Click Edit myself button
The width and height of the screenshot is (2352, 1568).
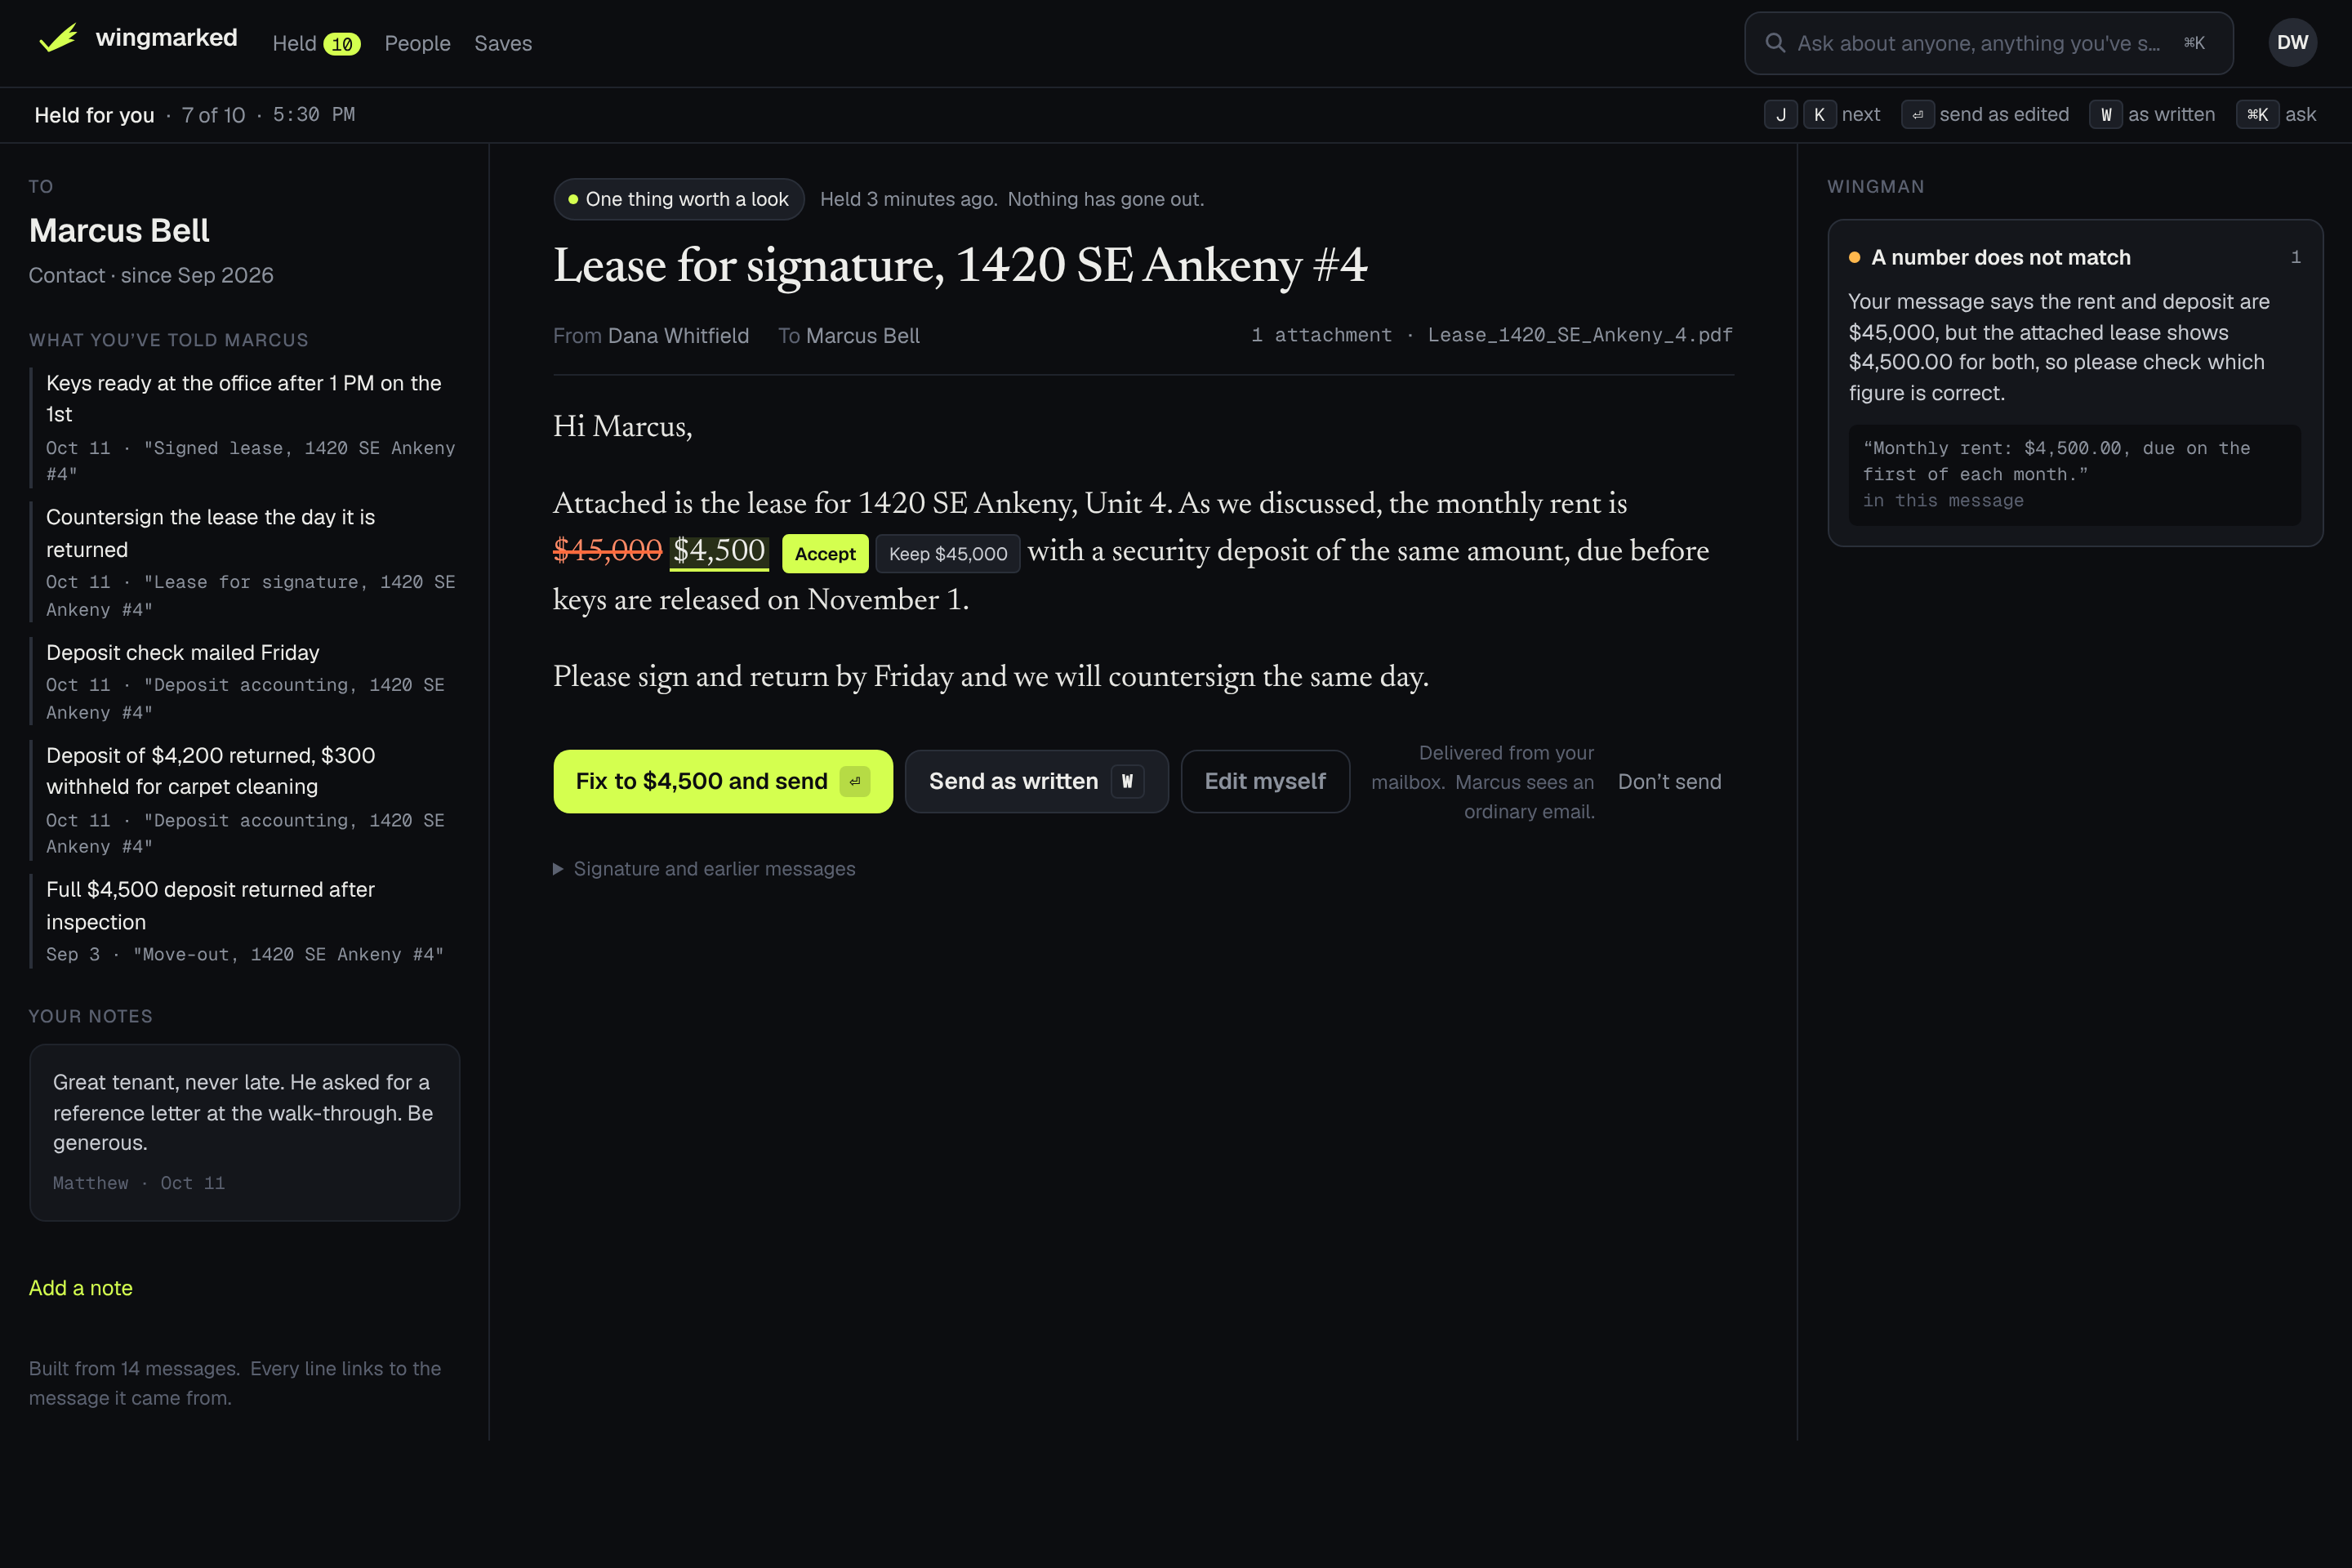(1264, 781)
